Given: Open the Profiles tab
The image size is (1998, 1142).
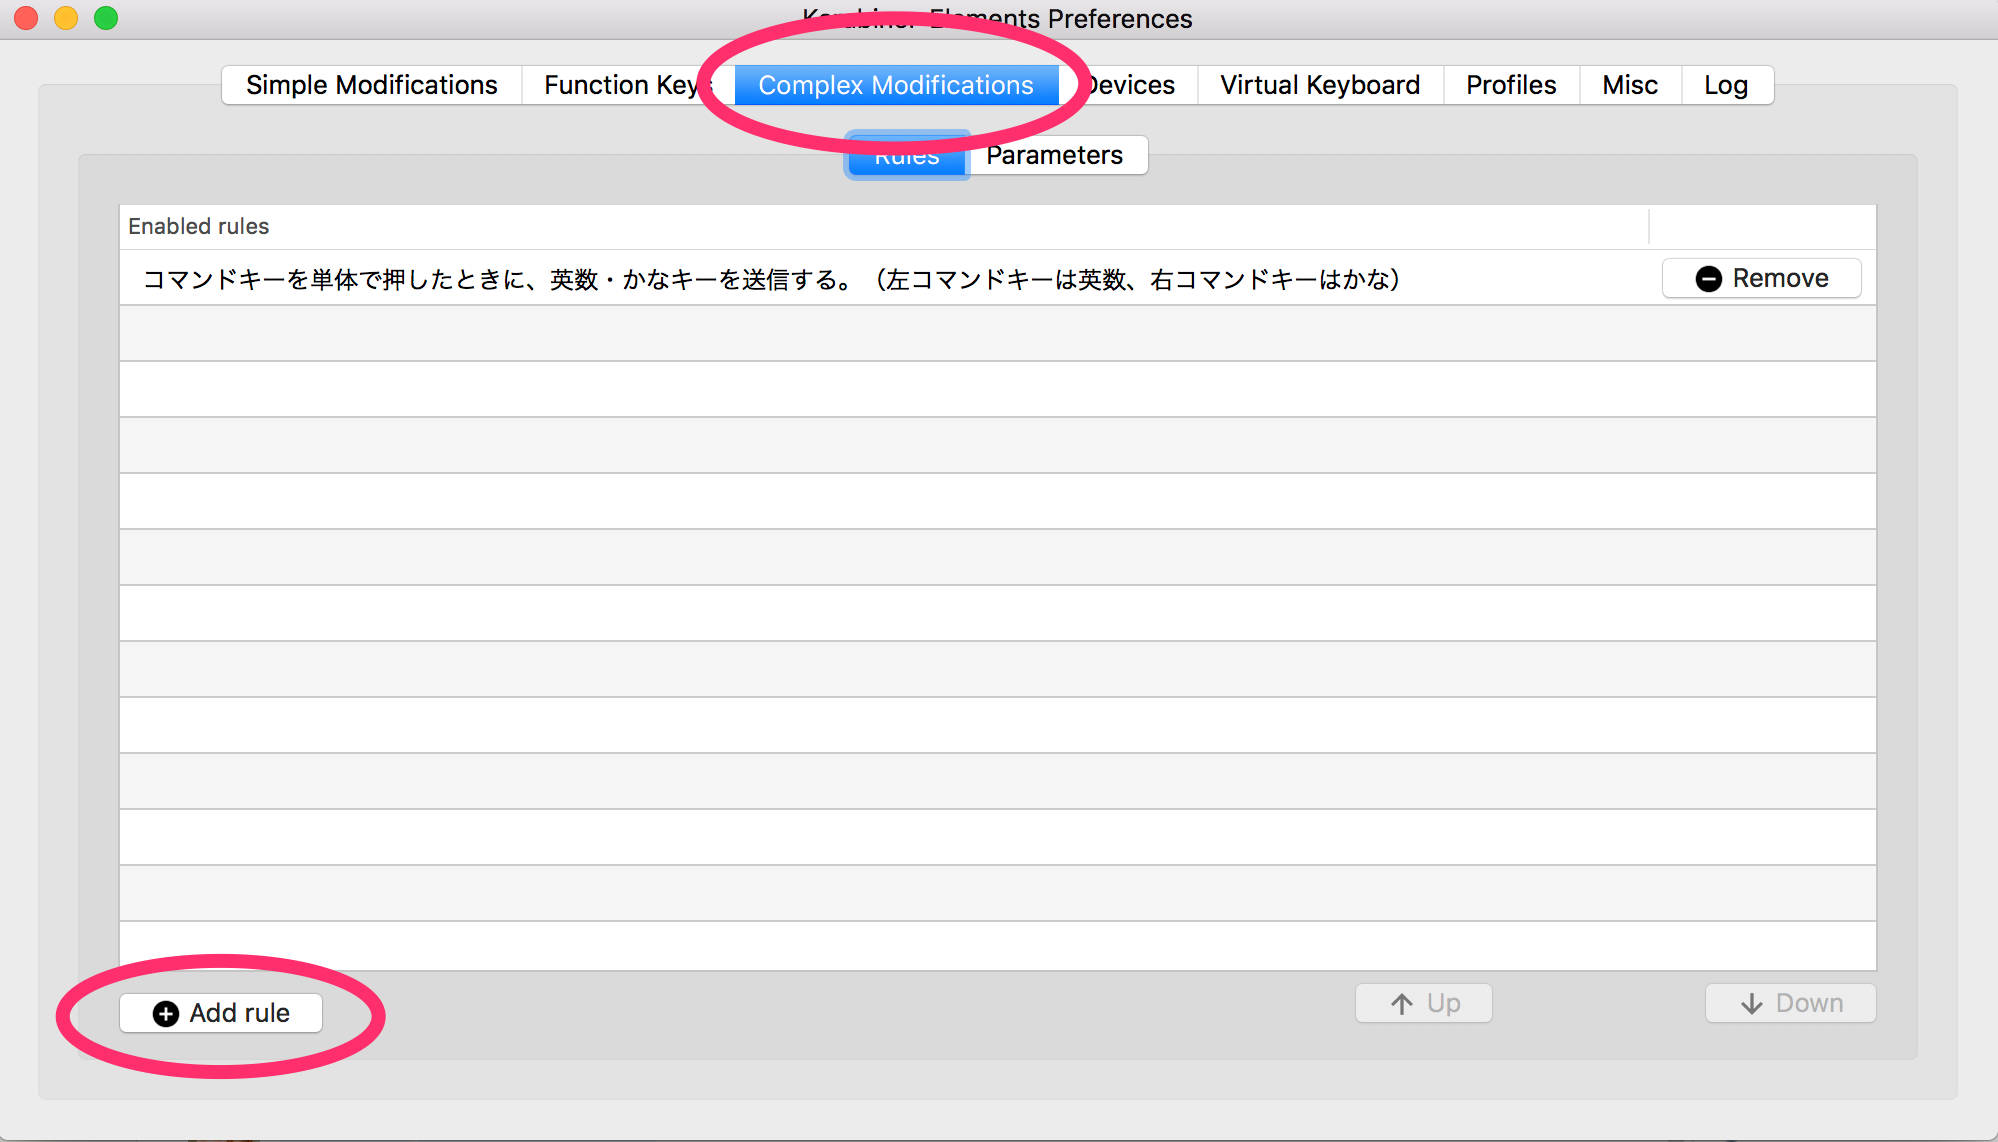Looking at the screenshot, I should point(1511,85).
